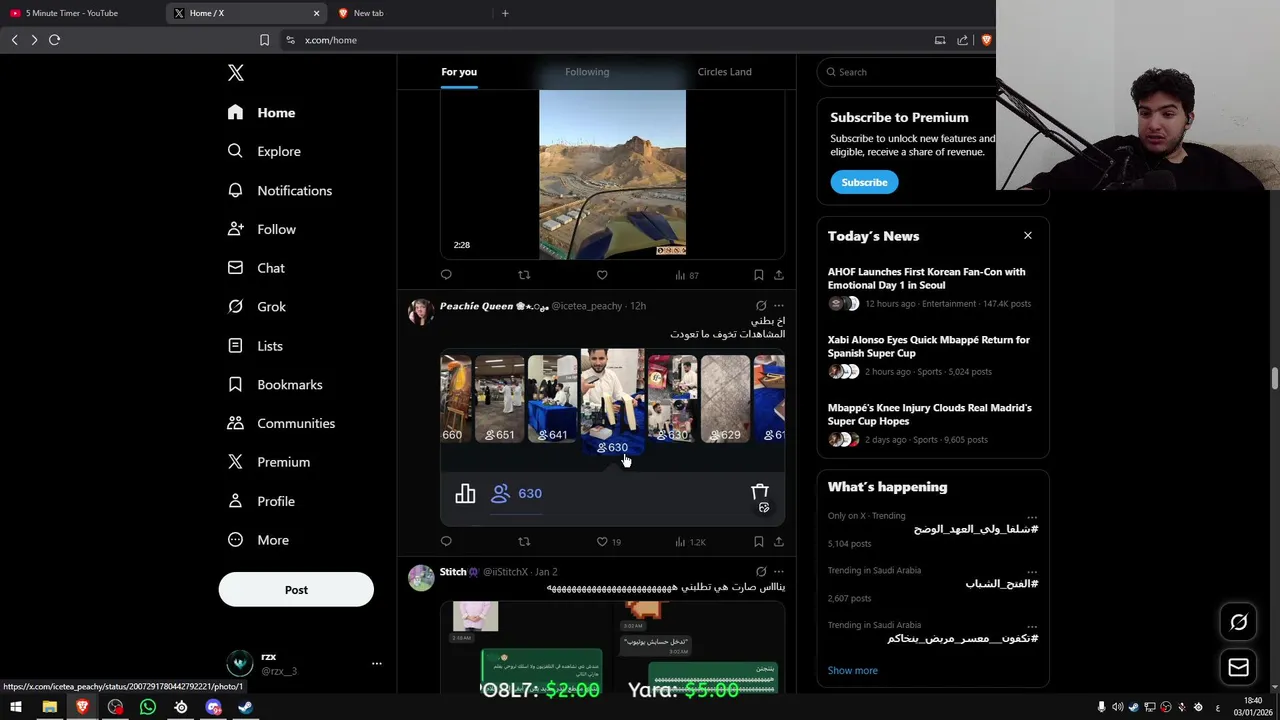1280x720 pixels.
Task: Open a new browser tab
Action: click(x=505, y=13)
